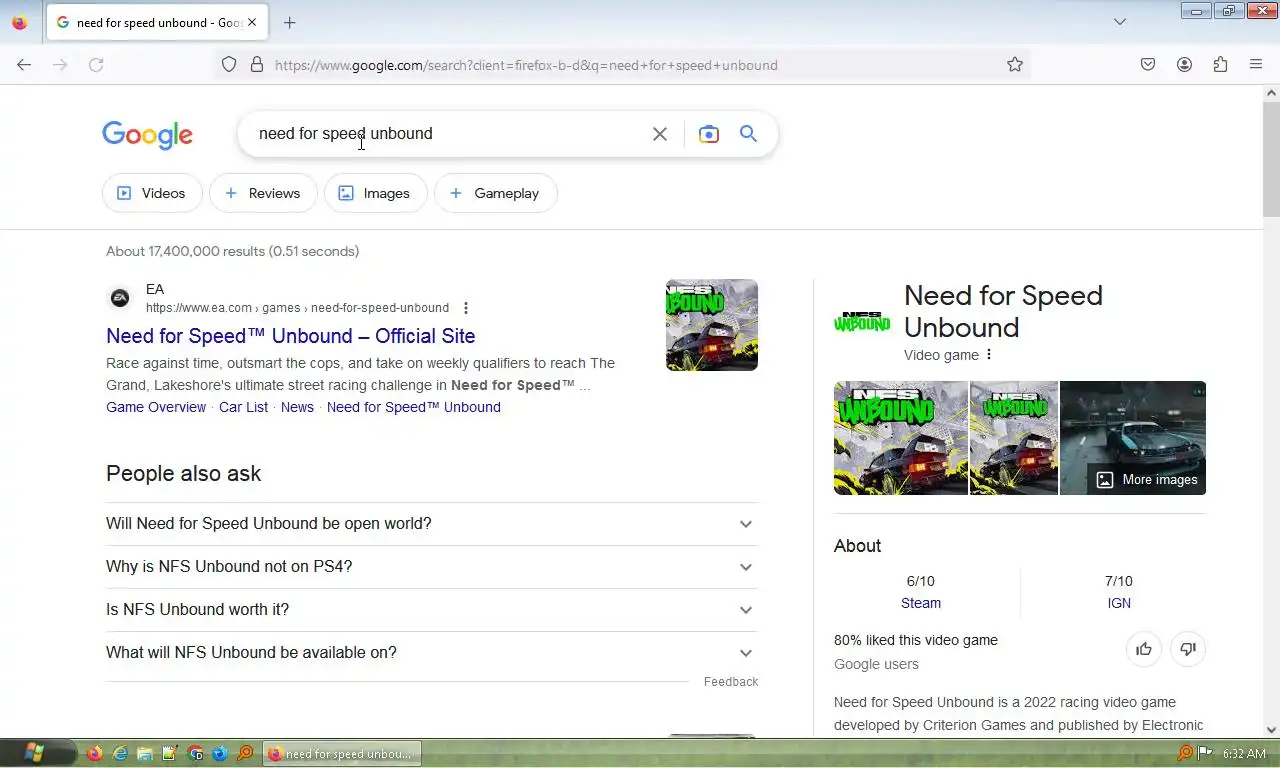Image resolution: width=1280 pixels, height=768 pixels.
Task: Expand 'What will NFS Unbound be available on?'
Action: click(432, 653)
